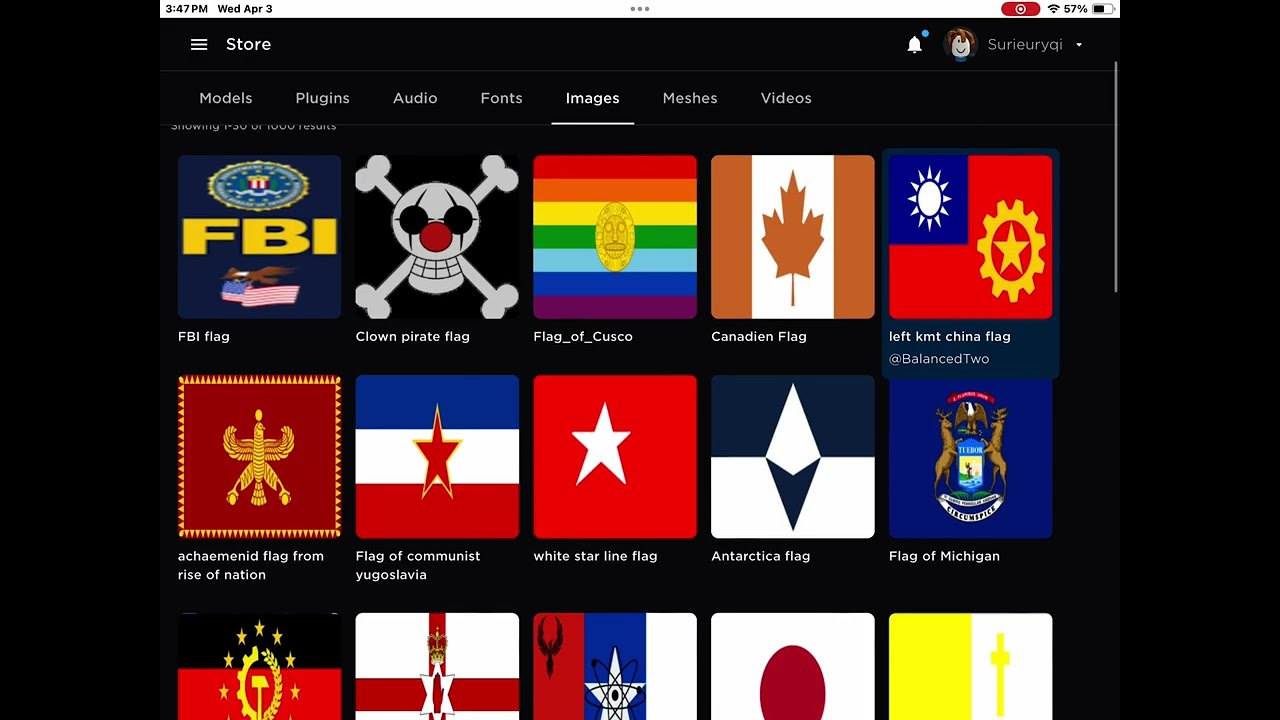Click the "left kmt china flag" title

coord(950,337)
